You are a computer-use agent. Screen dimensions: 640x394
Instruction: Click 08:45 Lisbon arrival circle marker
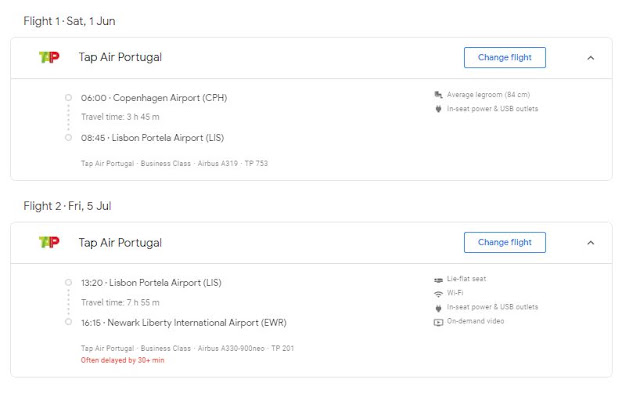click(x=68, y=138)
